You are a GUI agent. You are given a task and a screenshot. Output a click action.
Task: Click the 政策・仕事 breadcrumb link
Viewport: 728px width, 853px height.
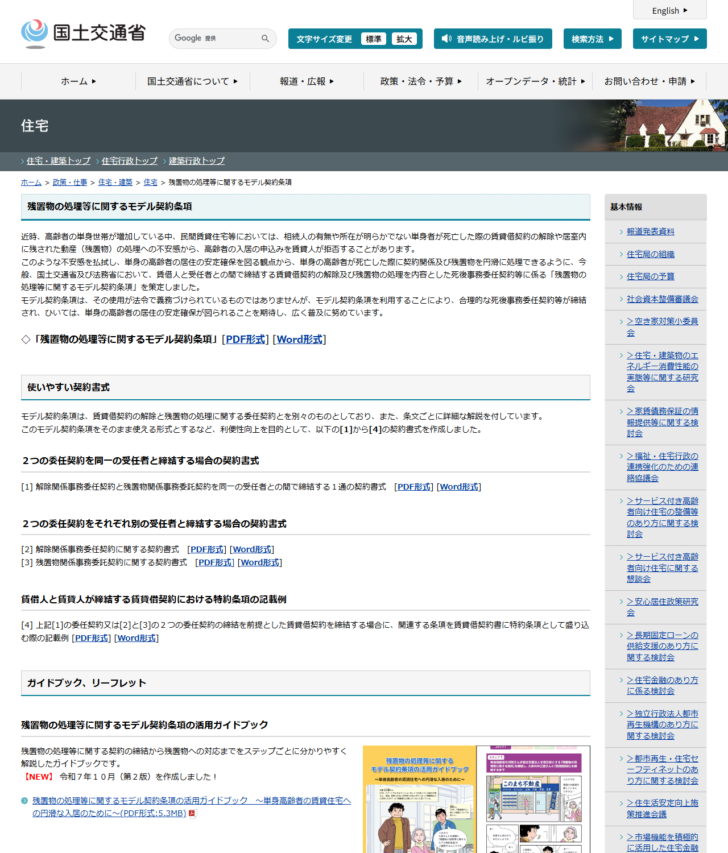tap(70, 183)
